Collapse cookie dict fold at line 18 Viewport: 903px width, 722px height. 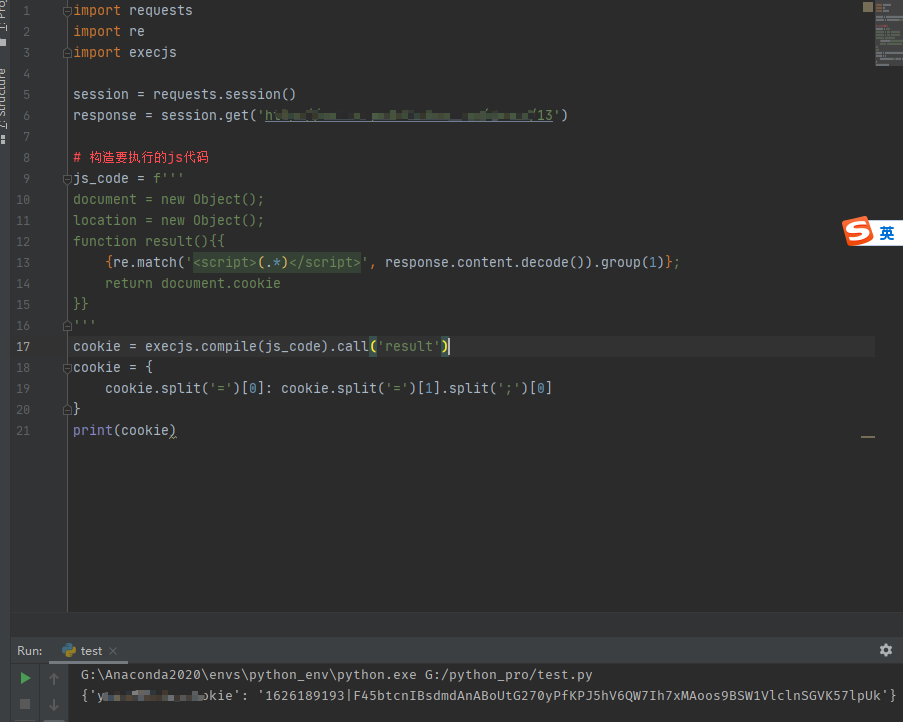(67, 368)
